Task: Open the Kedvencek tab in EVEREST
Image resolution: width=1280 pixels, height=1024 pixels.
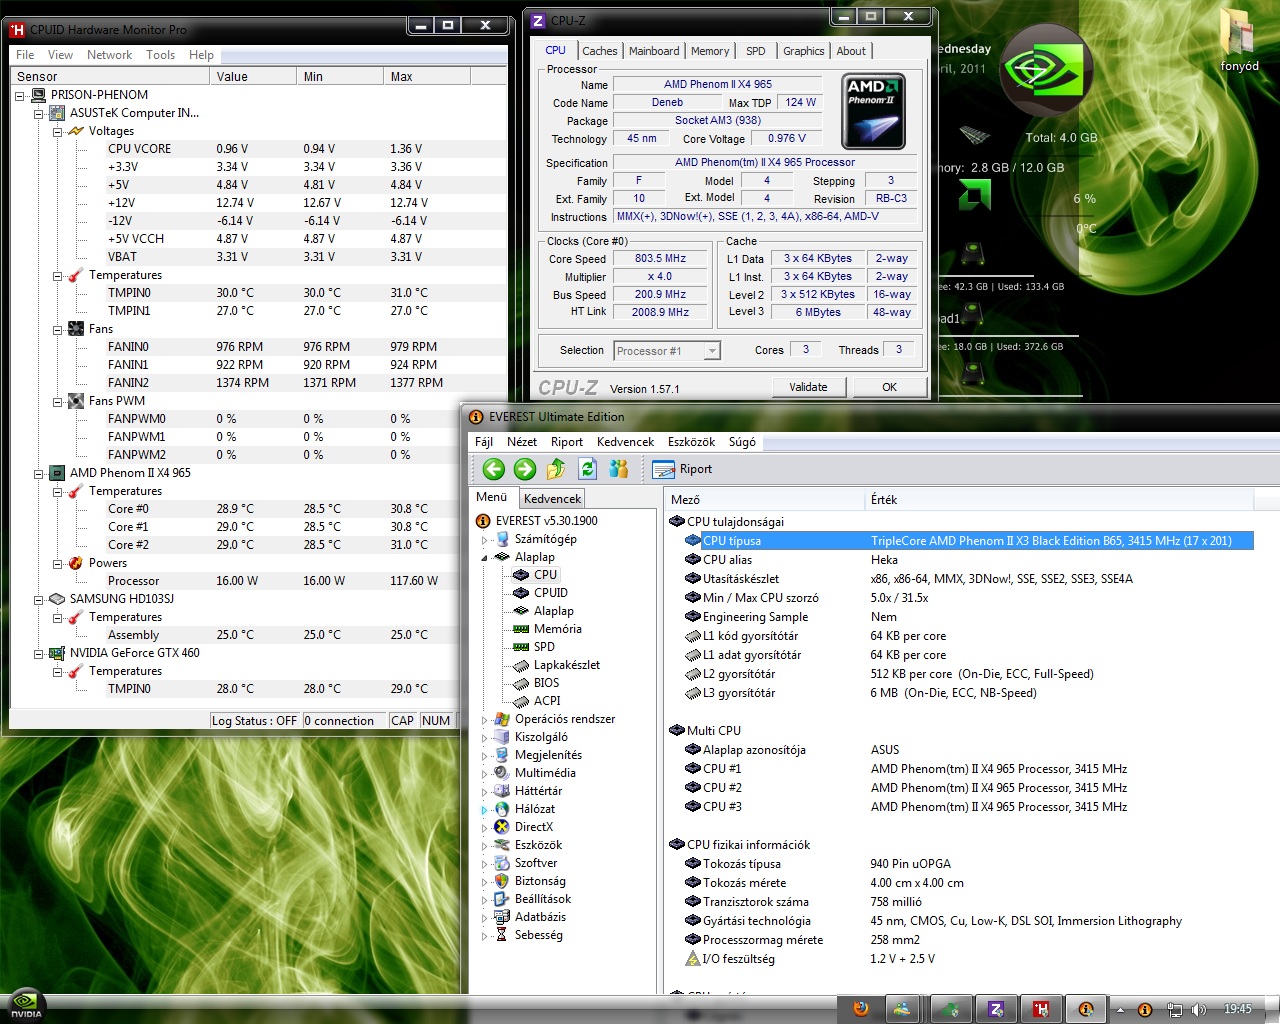Action: 552,498
